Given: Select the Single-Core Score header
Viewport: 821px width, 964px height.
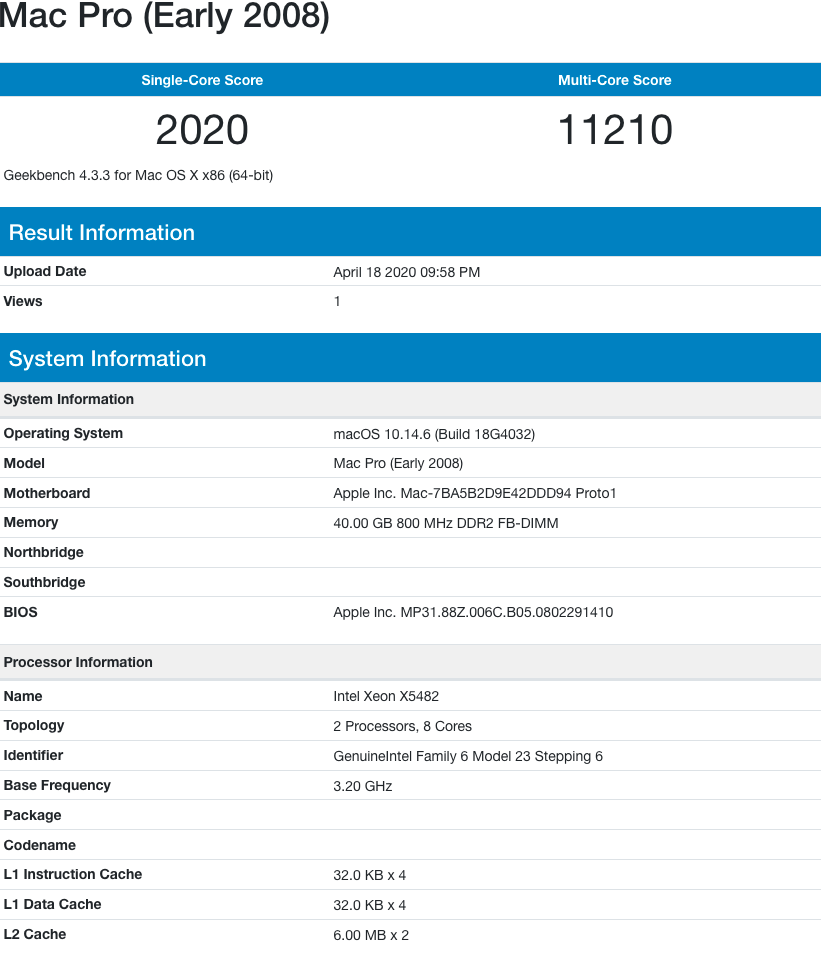Looking at the screenshot, I should click(x=202, y=80).
